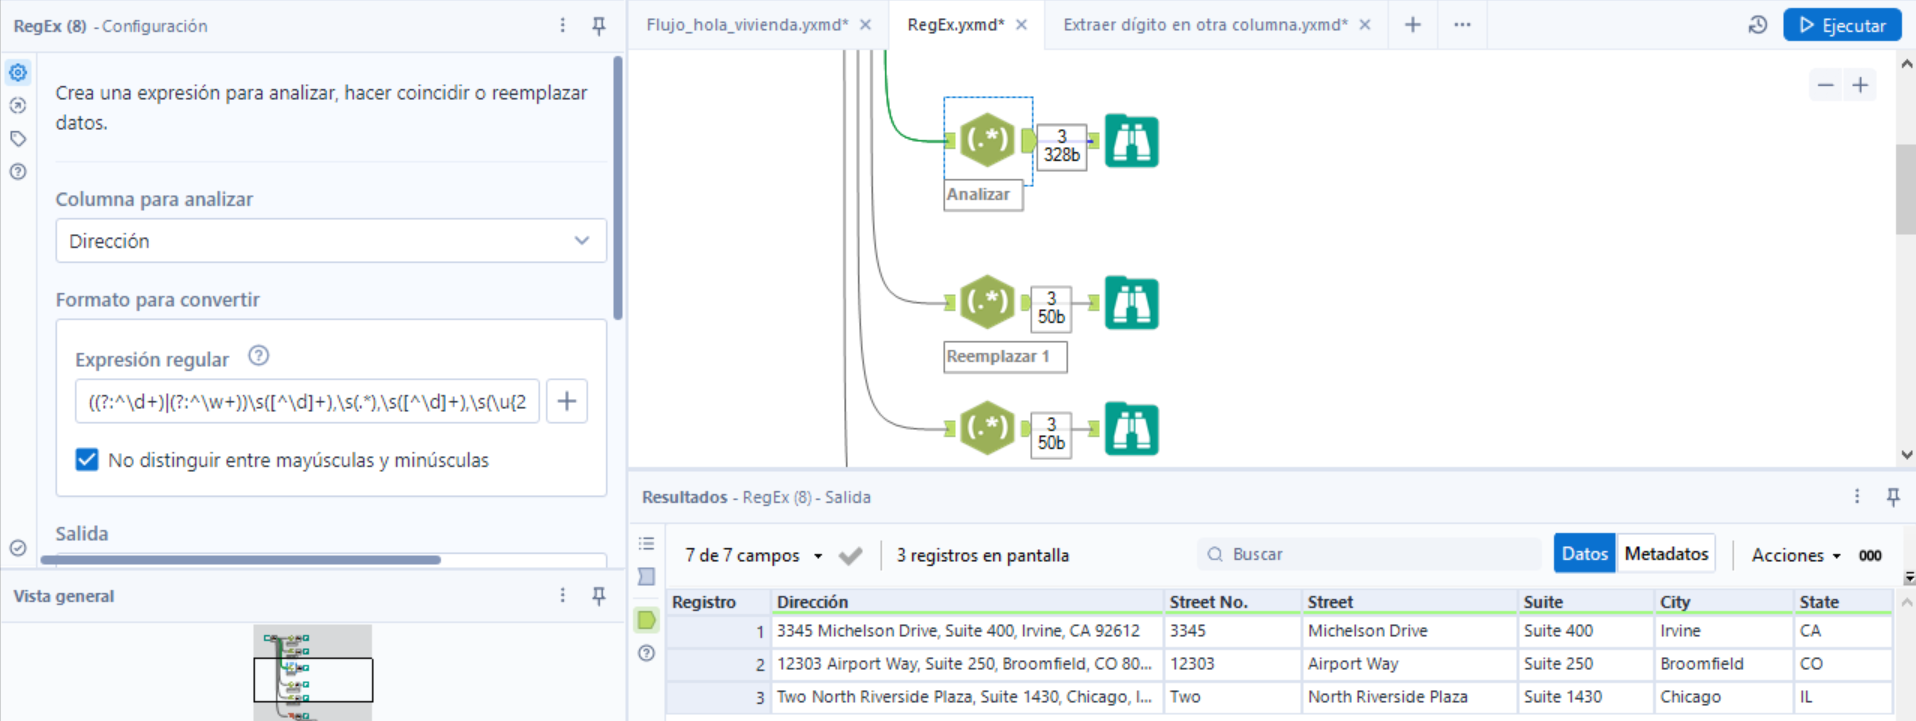Click the configuration panel horizontal scrollbar
This screenshot has height=721, width=1916.
click(241, 560)
